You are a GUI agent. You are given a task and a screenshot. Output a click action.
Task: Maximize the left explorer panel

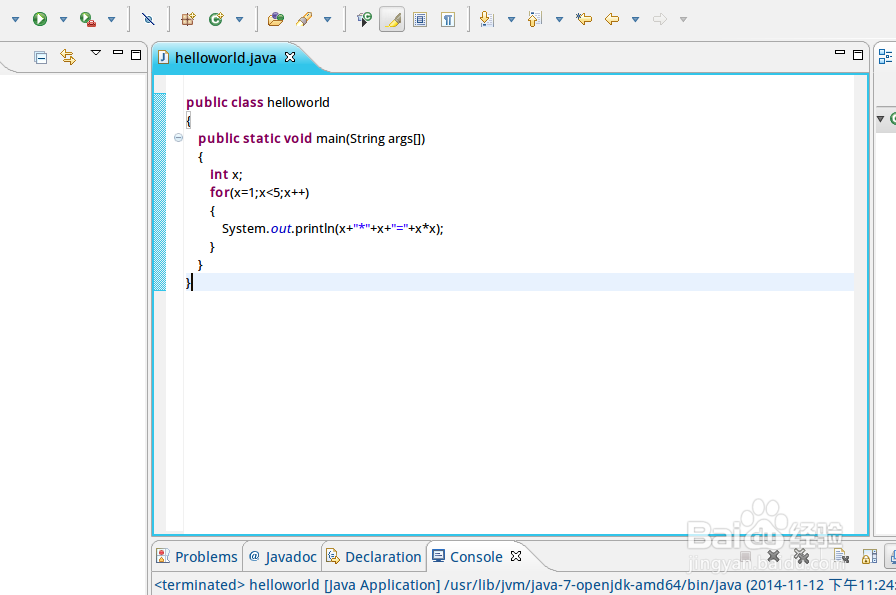tap(136, 55)
